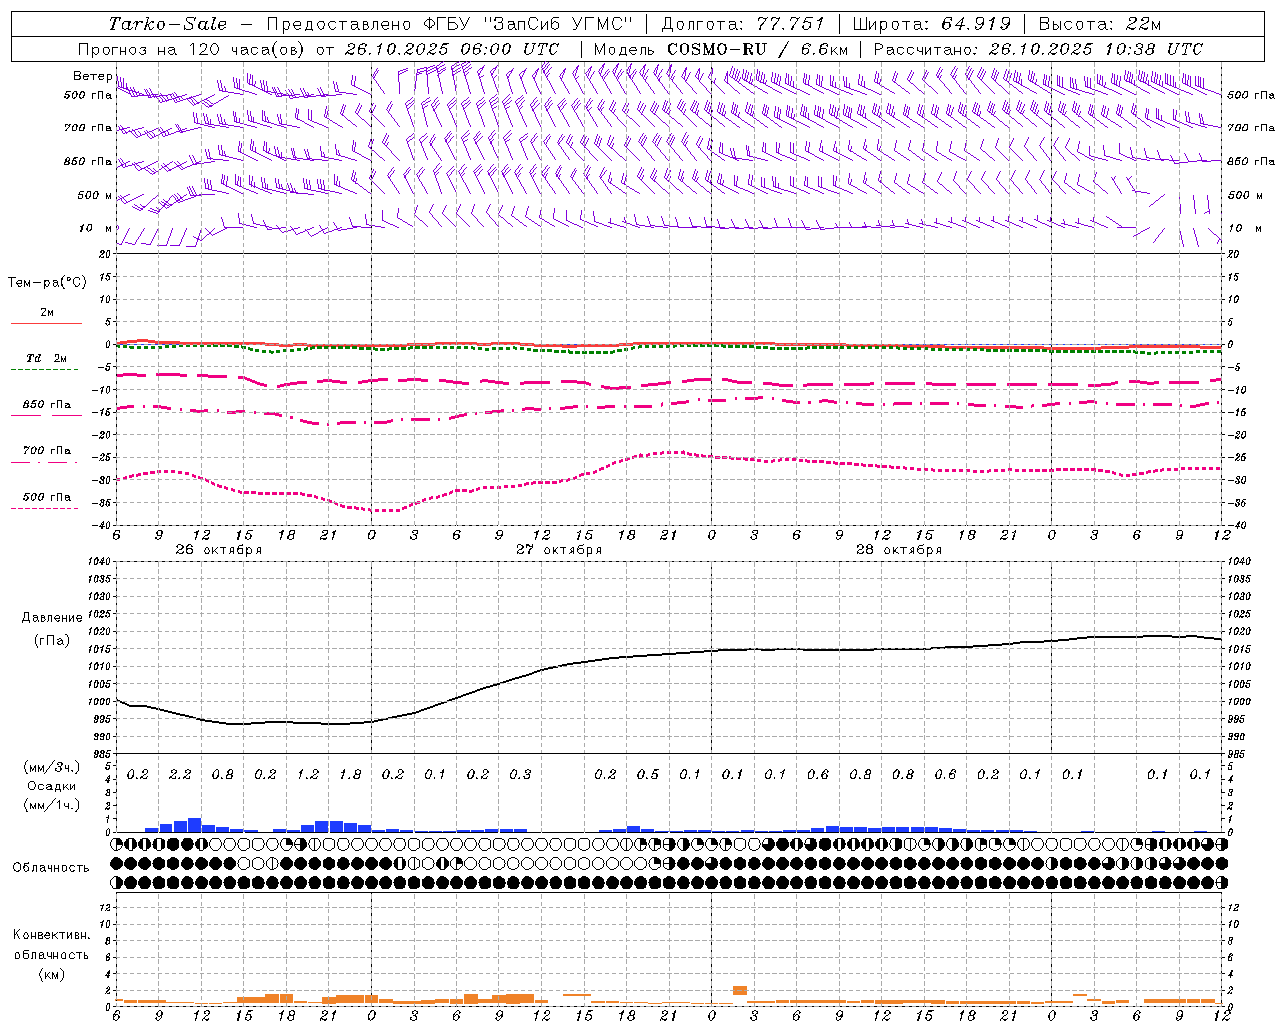1280x1024 pixels.
Task: Click the 'Долгота: 77.751' longitude value
Action: 743,24
